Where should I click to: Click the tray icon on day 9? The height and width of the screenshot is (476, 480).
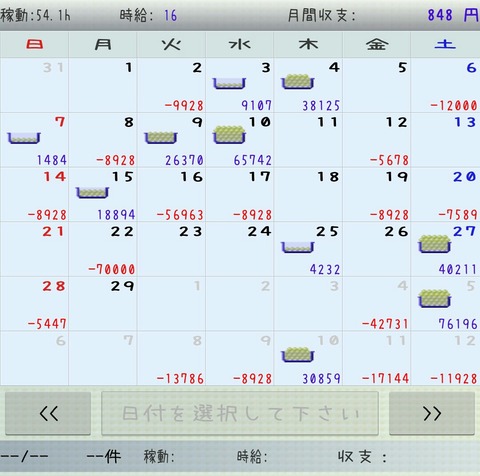tap(161, 137)
